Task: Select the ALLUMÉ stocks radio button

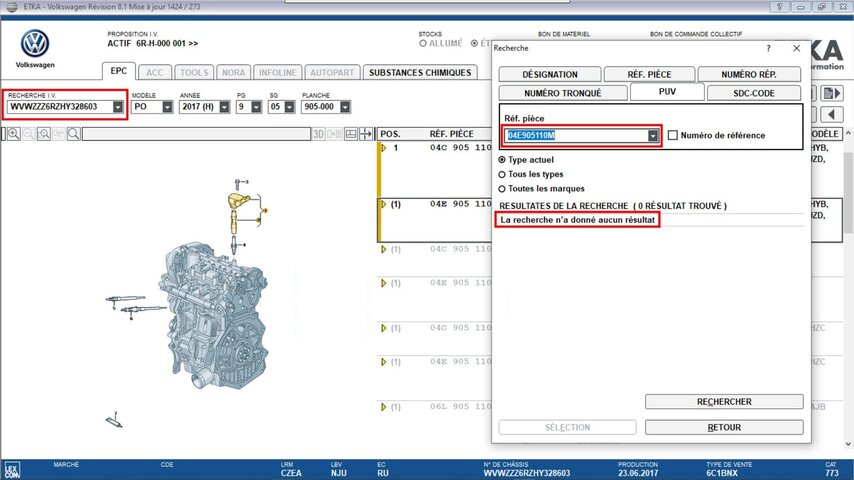Action: (423, 44)
